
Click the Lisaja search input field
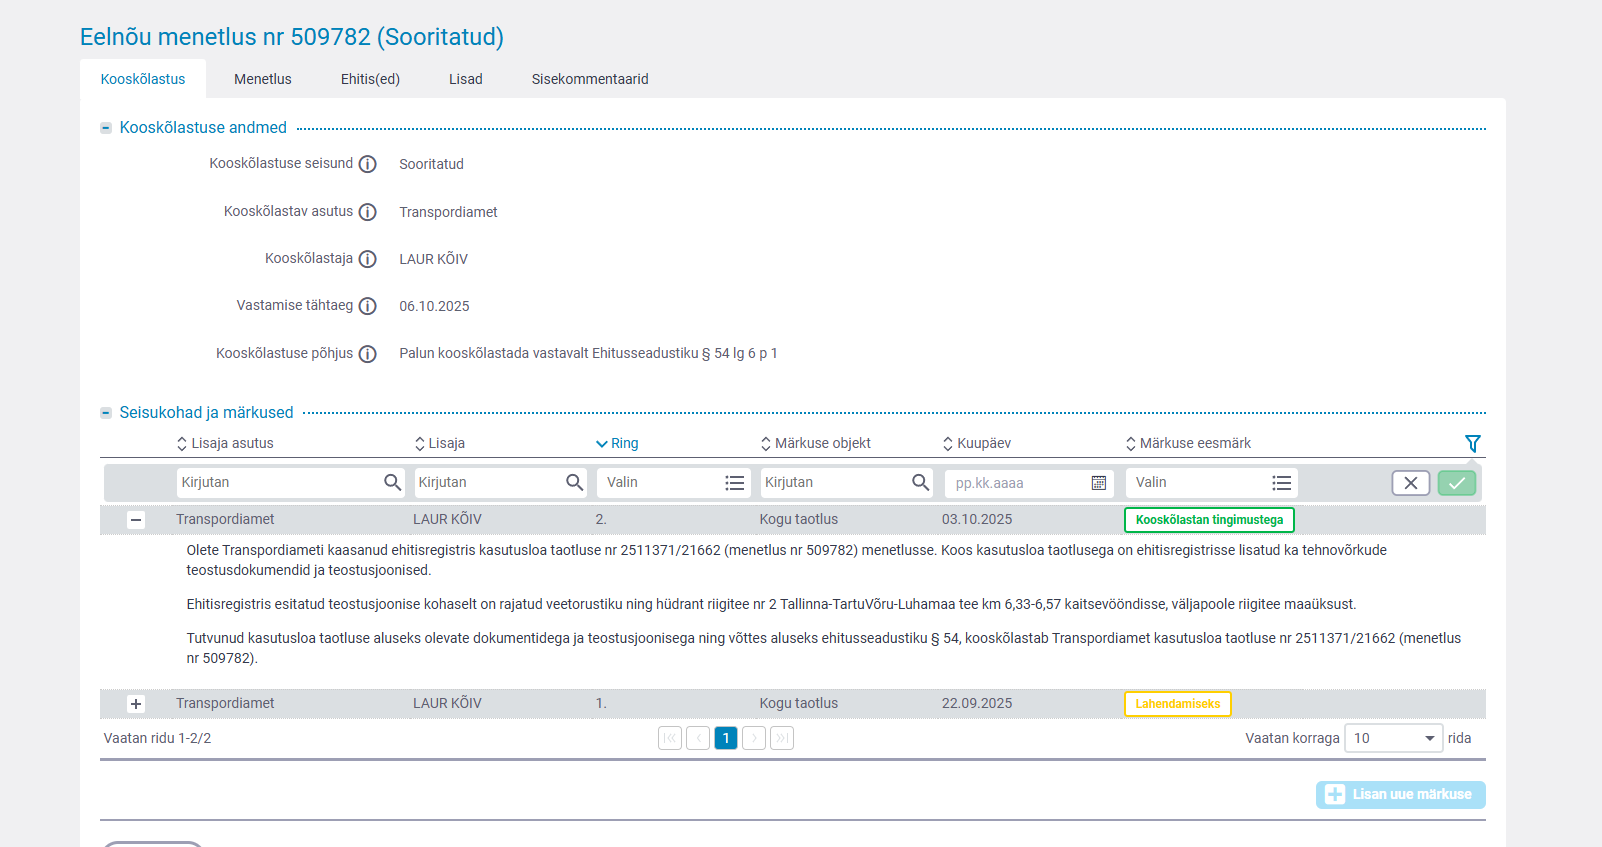tap(490, 483)
